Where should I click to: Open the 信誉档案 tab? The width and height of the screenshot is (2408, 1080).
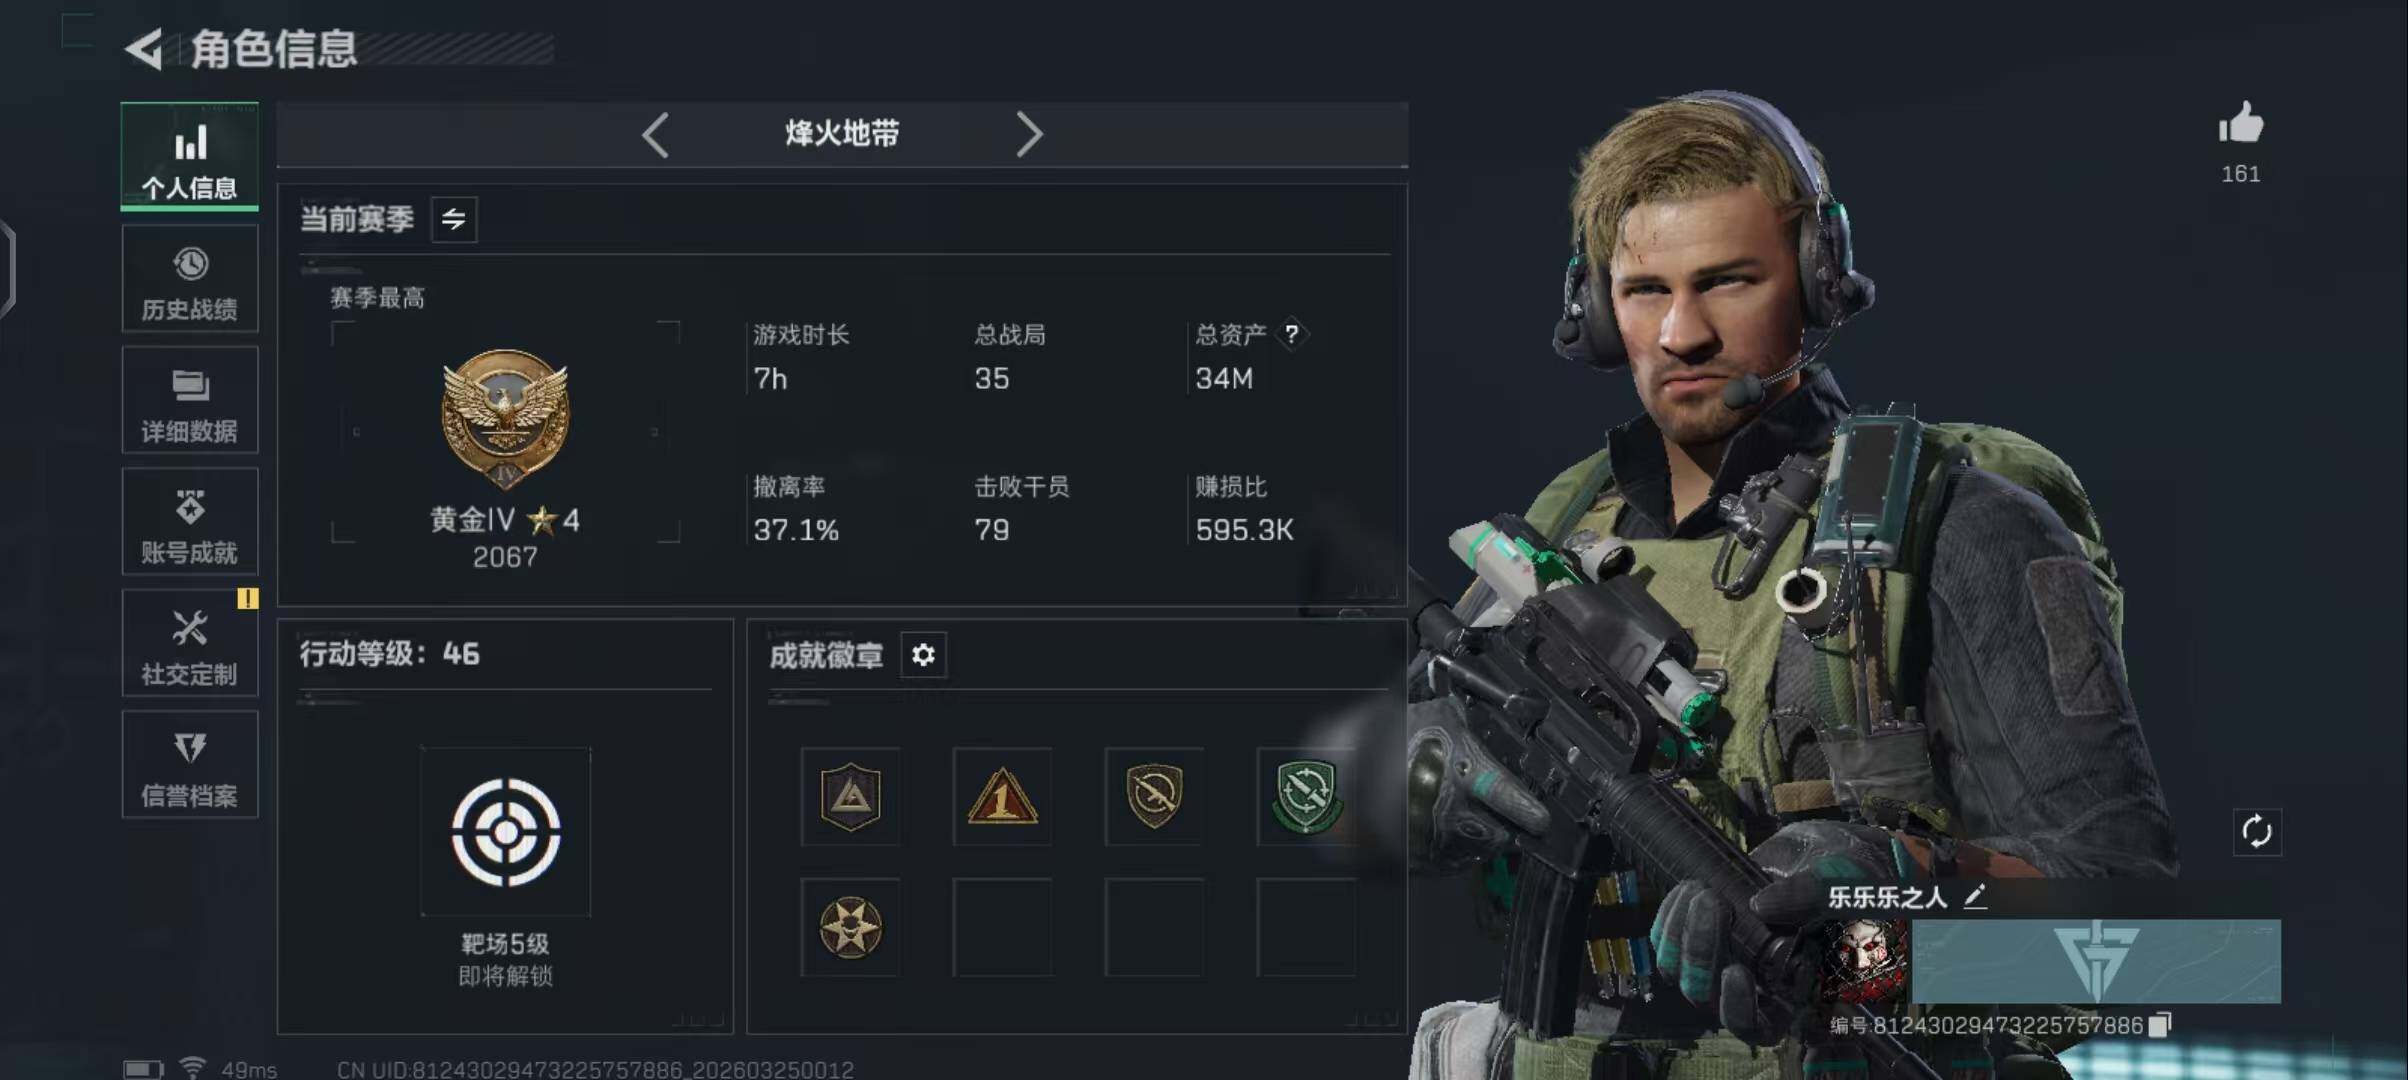190,765
